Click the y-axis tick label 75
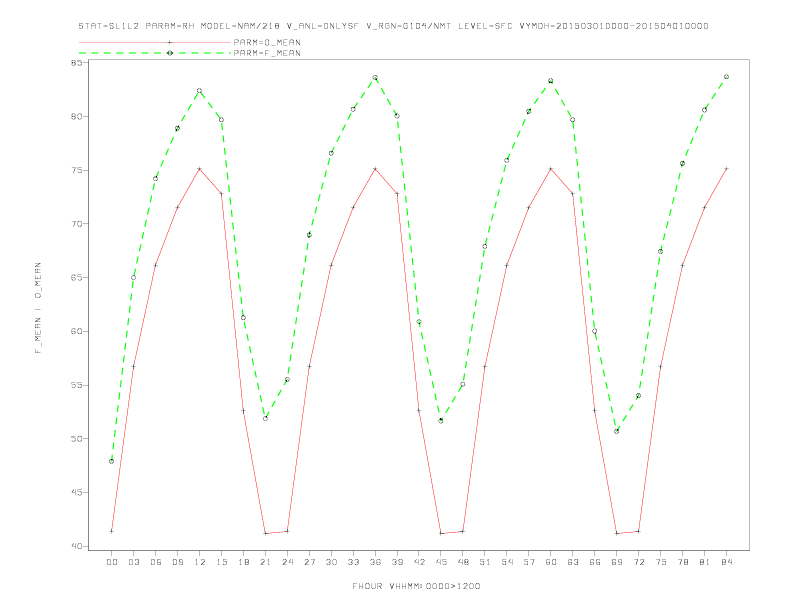Image resolution: width=792 pixels, height=612 pixels. tap(76, 170)
